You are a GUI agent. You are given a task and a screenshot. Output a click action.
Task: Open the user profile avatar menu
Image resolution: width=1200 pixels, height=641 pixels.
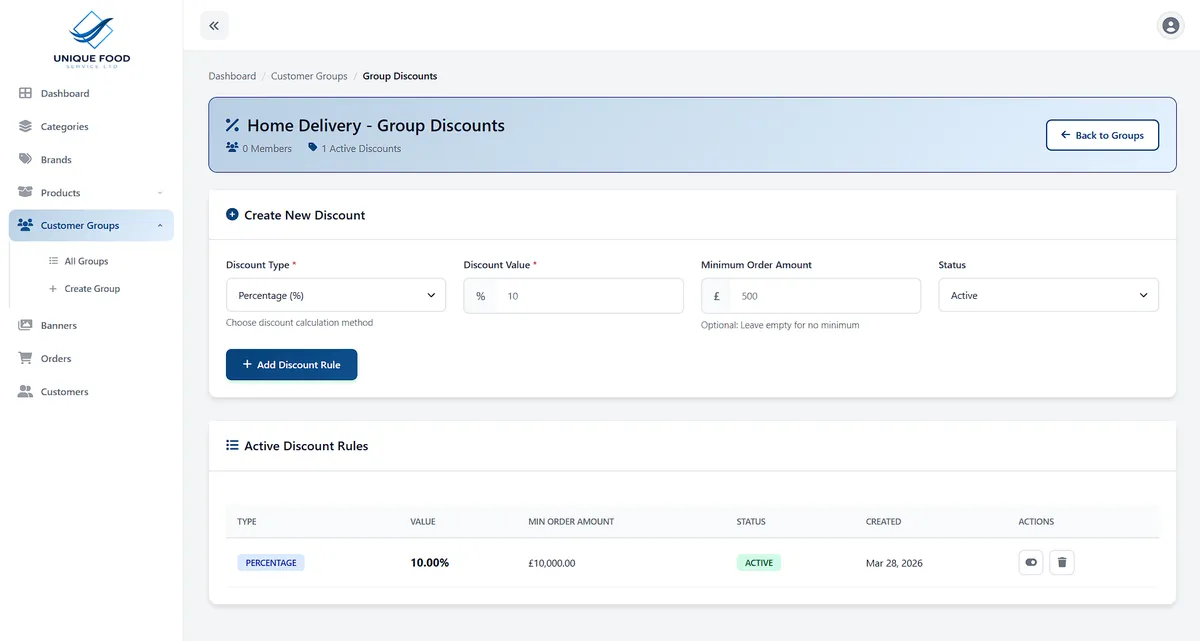[x=1170, y=26]
